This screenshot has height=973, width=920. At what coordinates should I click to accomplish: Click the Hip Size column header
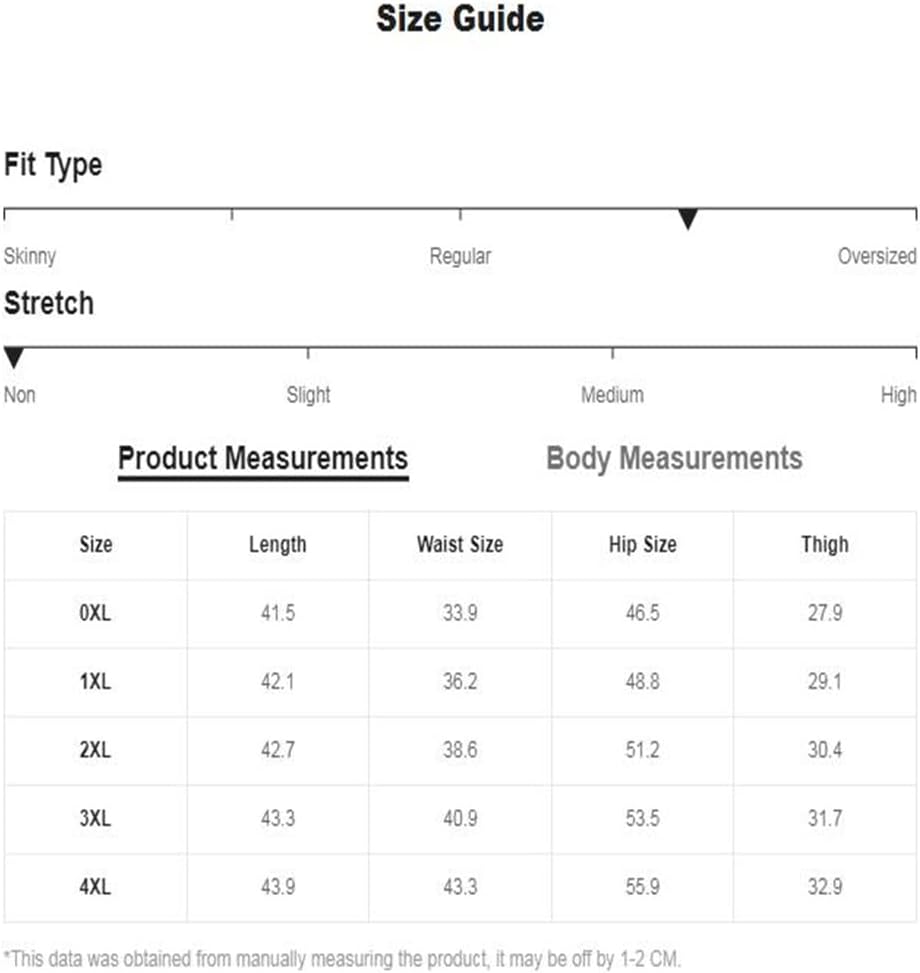(x=642, y=544)
